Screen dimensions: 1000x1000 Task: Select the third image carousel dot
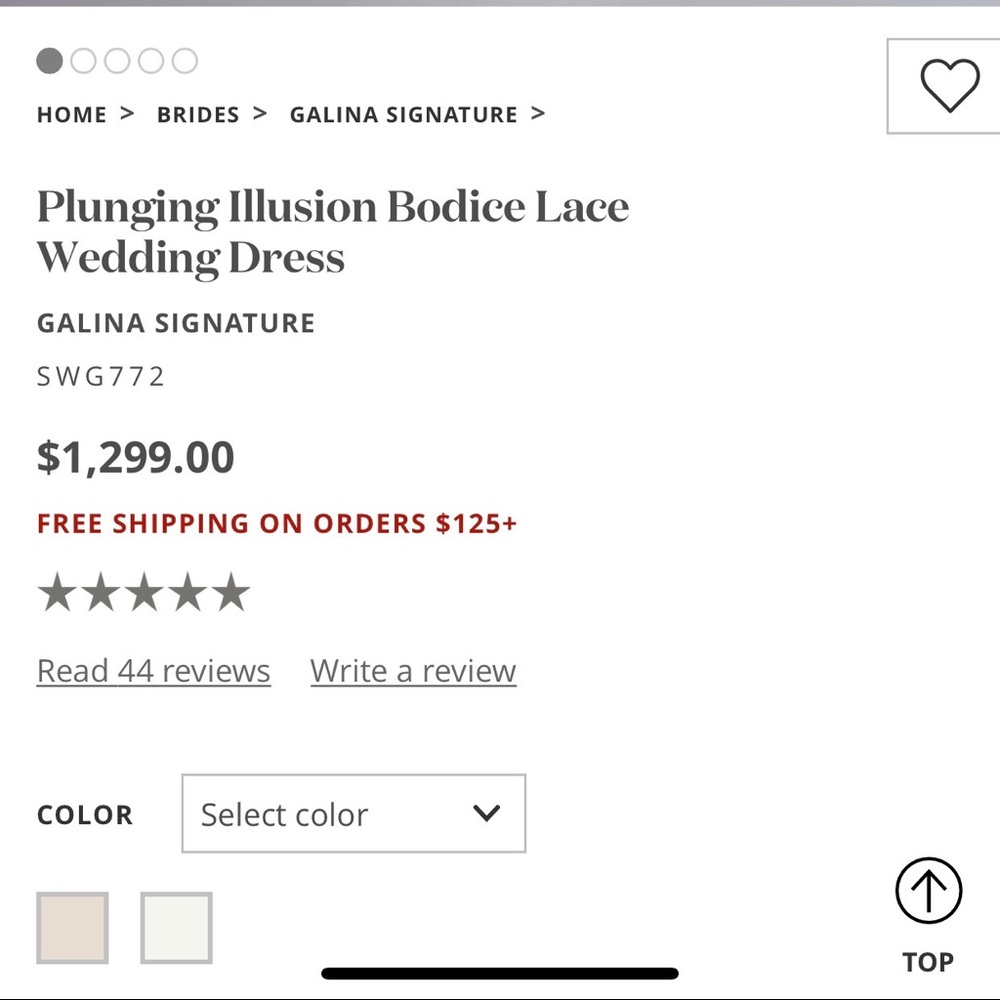point(117,61)
